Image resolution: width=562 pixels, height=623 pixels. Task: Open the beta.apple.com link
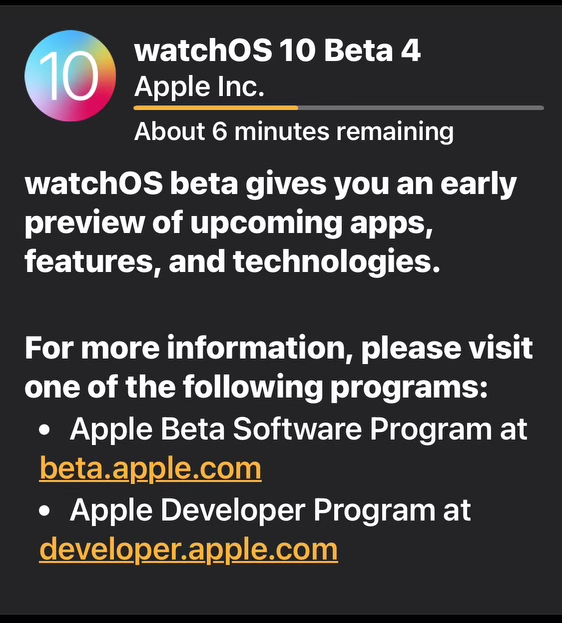[150, 468]
